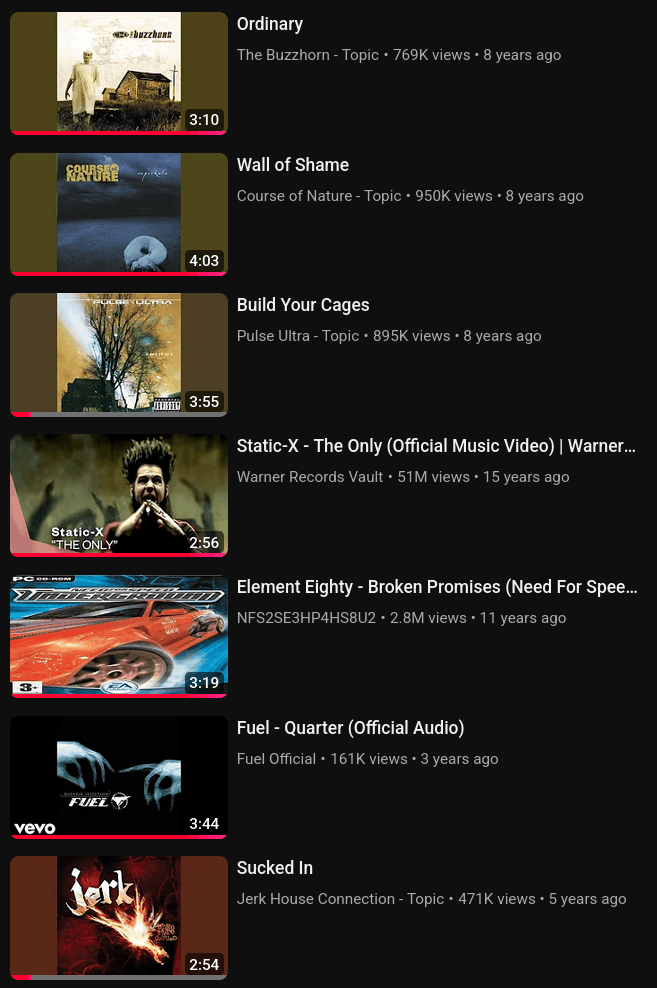
Task: Click the Sucked In title
Action: tap(275, 868)
